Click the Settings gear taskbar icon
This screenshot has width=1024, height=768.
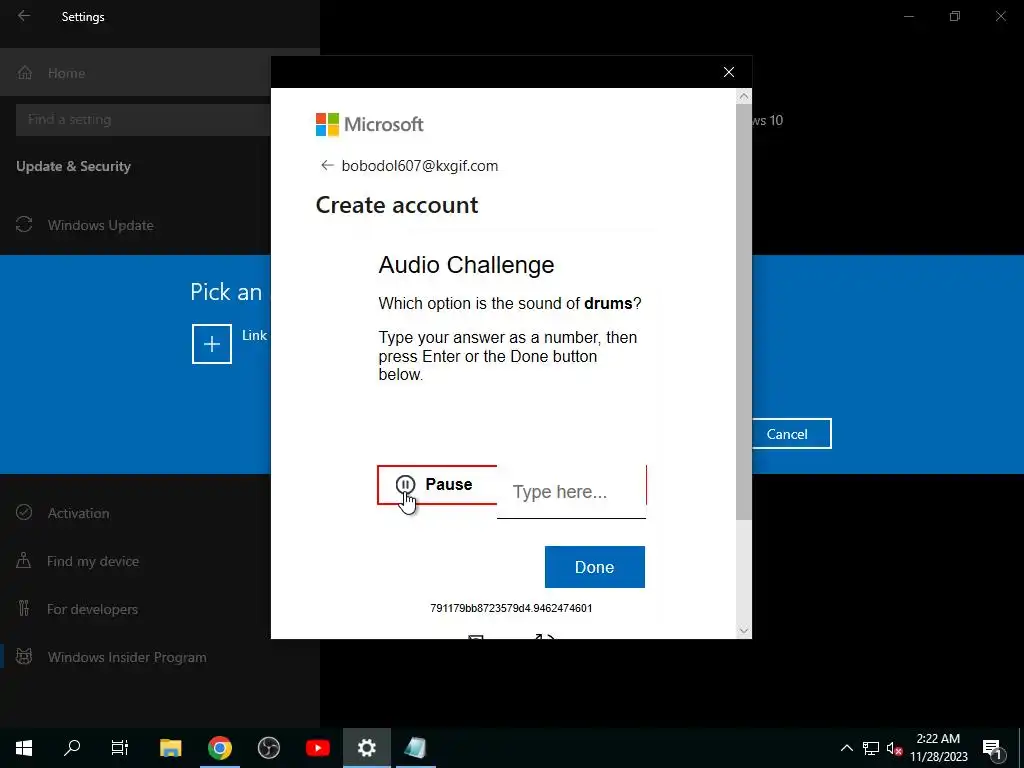click(367, 748)
